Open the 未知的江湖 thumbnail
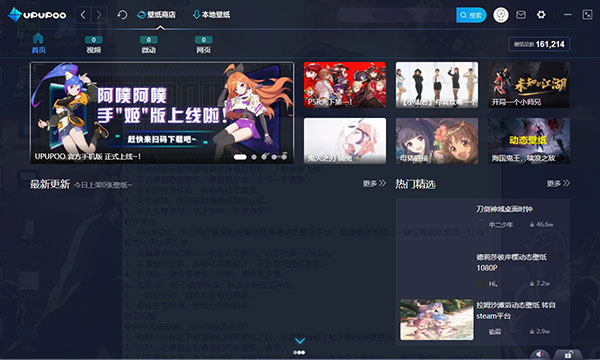Viewport: 600px width, 360px height. tap(529, 85)
